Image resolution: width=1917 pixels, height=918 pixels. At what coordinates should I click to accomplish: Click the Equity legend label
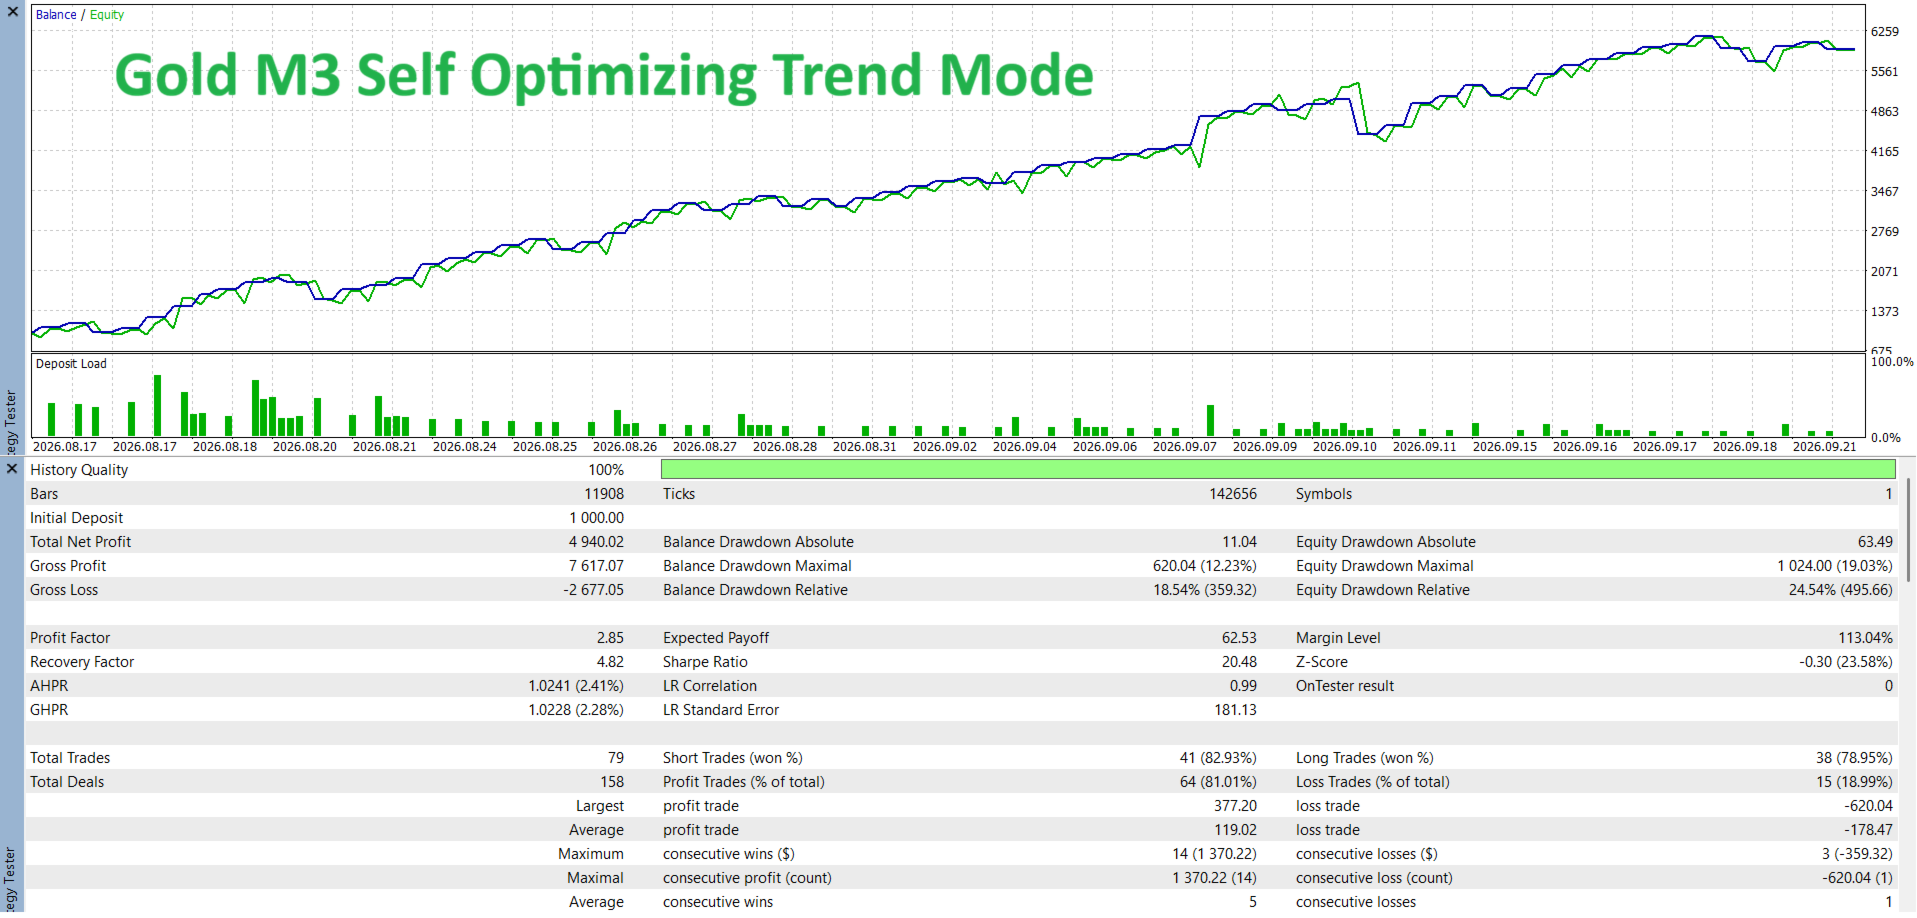point(107,15)
